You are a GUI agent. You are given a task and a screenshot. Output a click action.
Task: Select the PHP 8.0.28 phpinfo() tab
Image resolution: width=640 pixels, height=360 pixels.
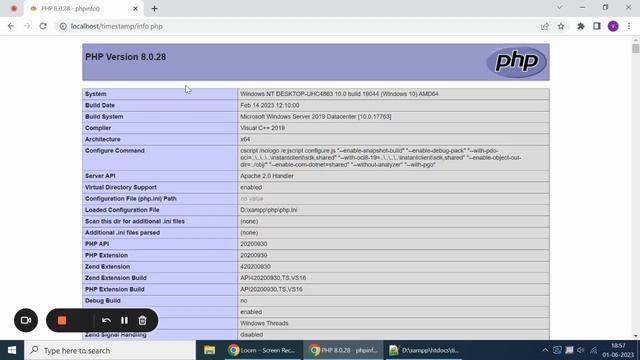point(84,9)
